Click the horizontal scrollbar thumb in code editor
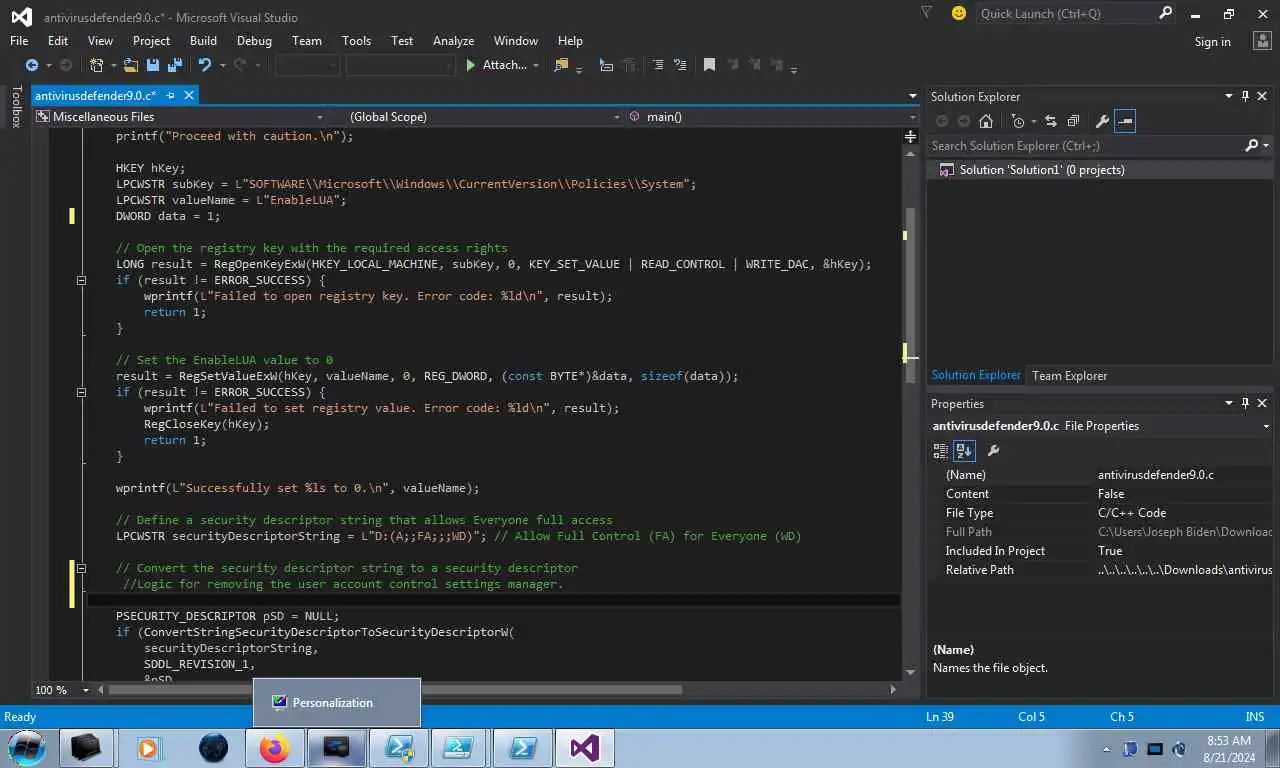The width and height of the screenshot is (1280, 768). (x=395, y=689)
